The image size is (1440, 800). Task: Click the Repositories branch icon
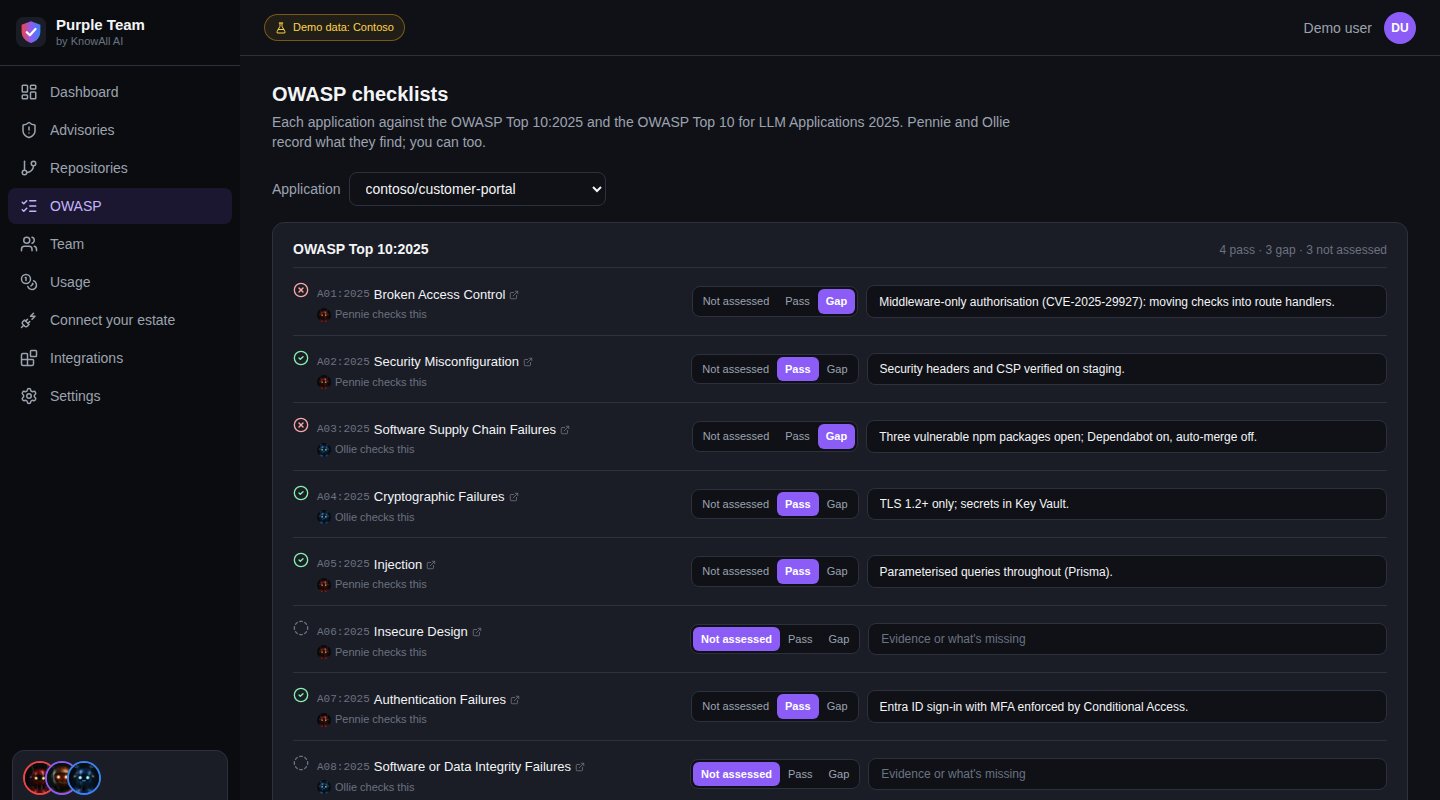[29, 168]
